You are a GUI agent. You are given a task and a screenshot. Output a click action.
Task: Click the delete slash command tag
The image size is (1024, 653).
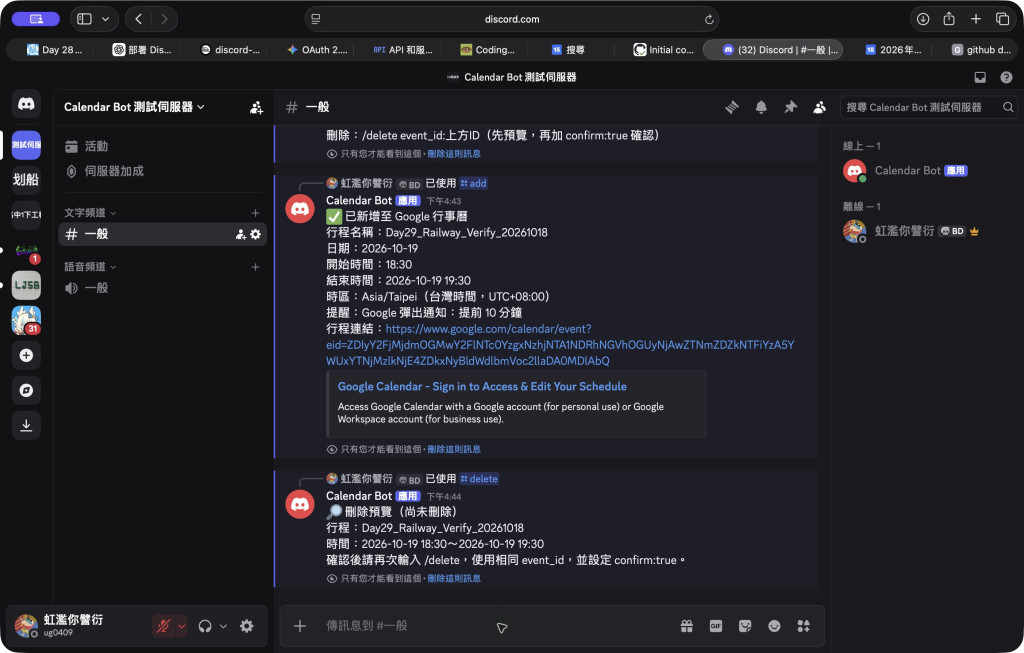tap(479, 479)
